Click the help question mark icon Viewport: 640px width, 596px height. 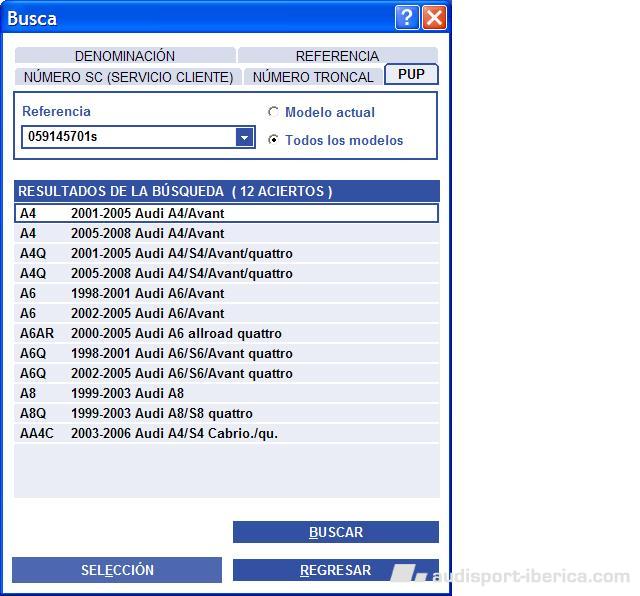click(407, 18)
